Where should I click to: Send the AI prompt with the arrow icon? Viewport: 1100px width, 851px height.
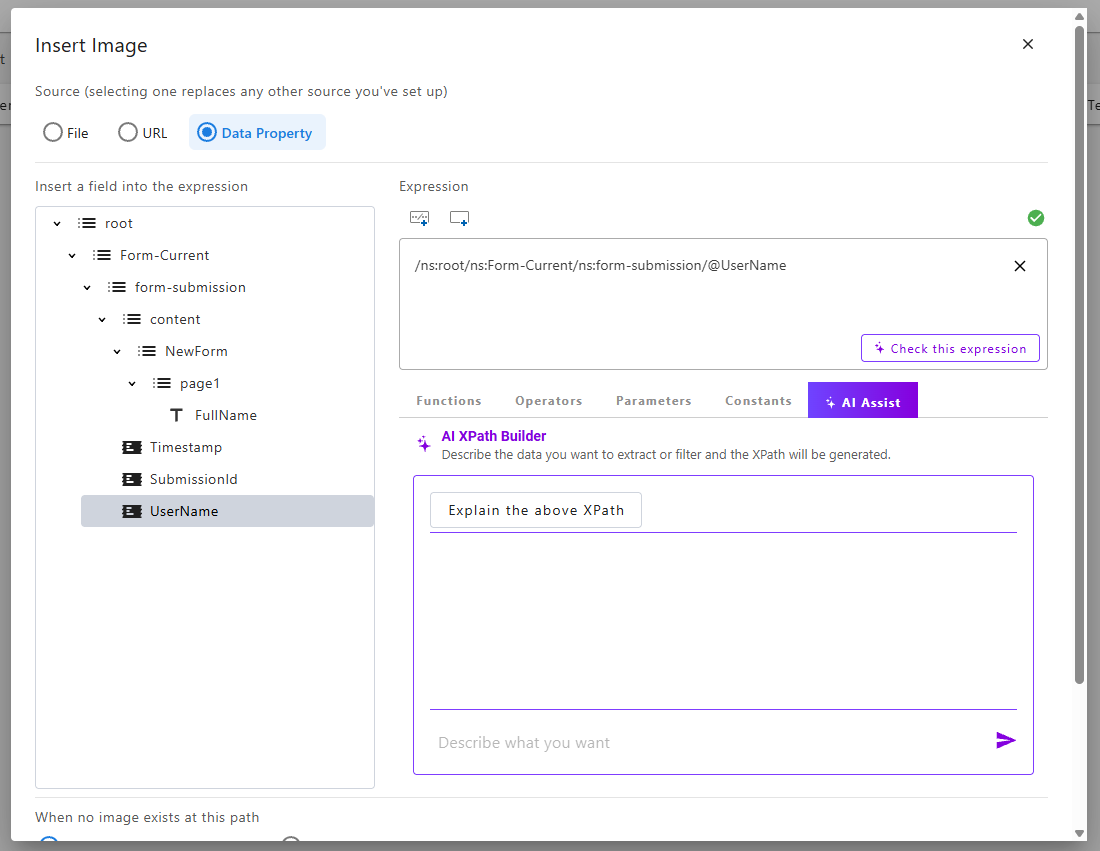click(1005, 740)
